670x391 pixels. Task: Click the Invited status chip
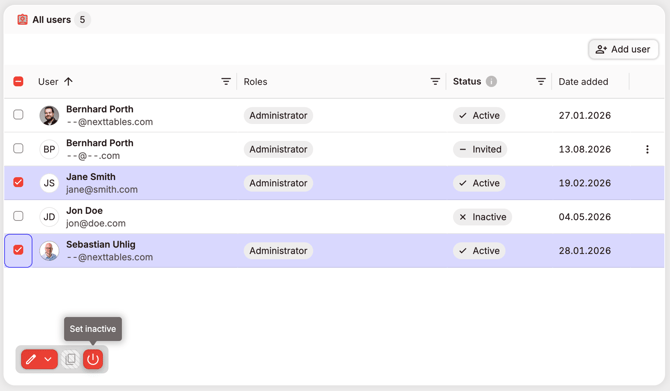pyautogui.click(x=480, y=149)
